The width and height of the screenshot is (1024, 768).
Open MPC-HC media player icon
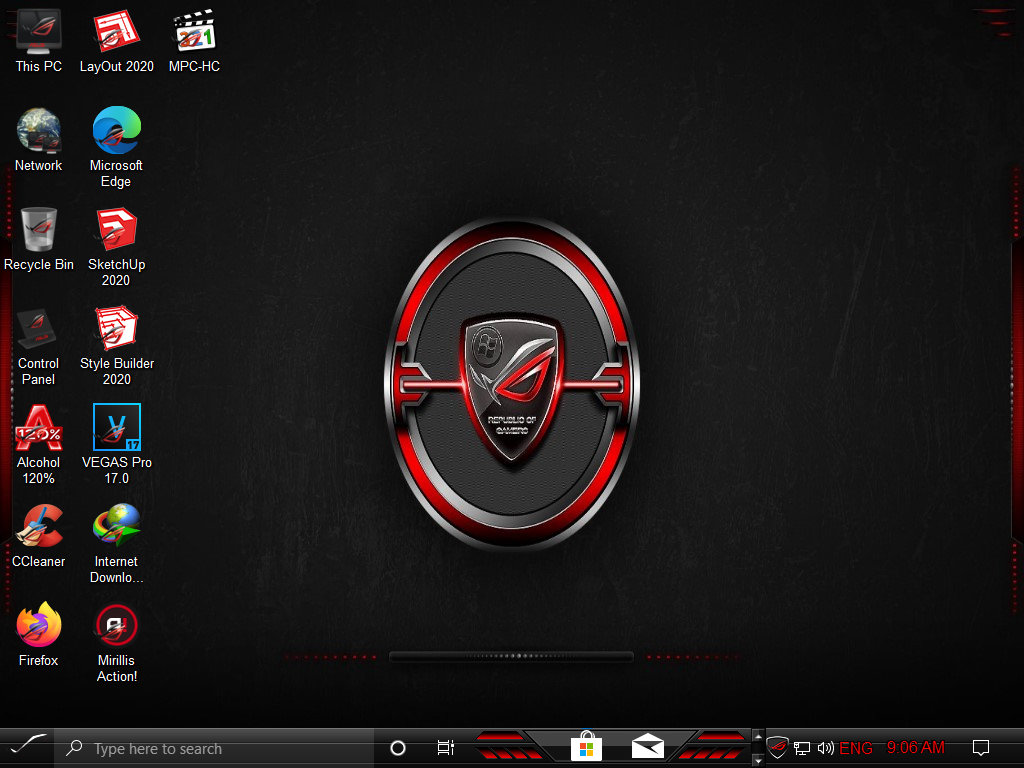pos(194,40)
